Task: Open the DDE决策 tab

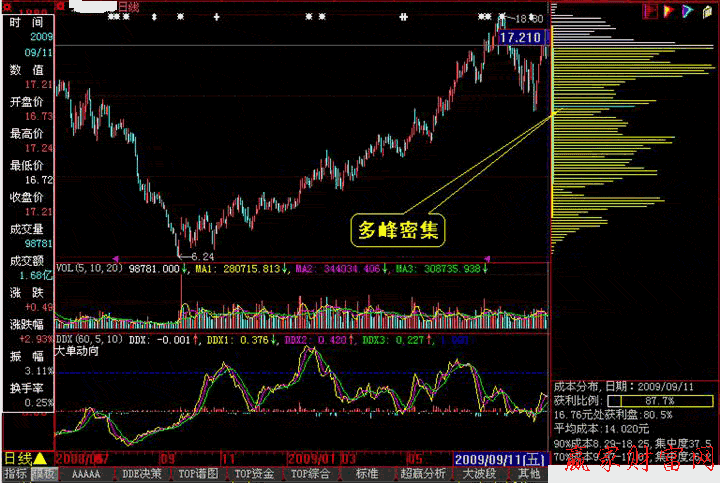Action: pos(142,473)
